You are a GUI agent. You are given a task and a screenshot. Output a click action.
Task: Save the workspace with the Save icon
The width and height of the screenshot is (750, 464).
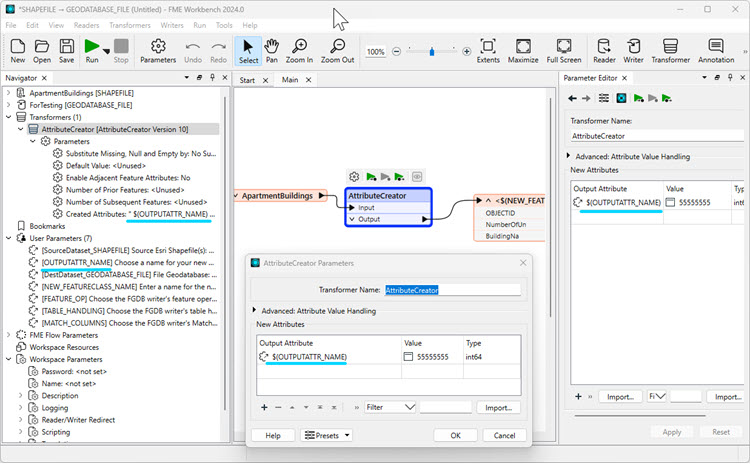coord(66,51)
